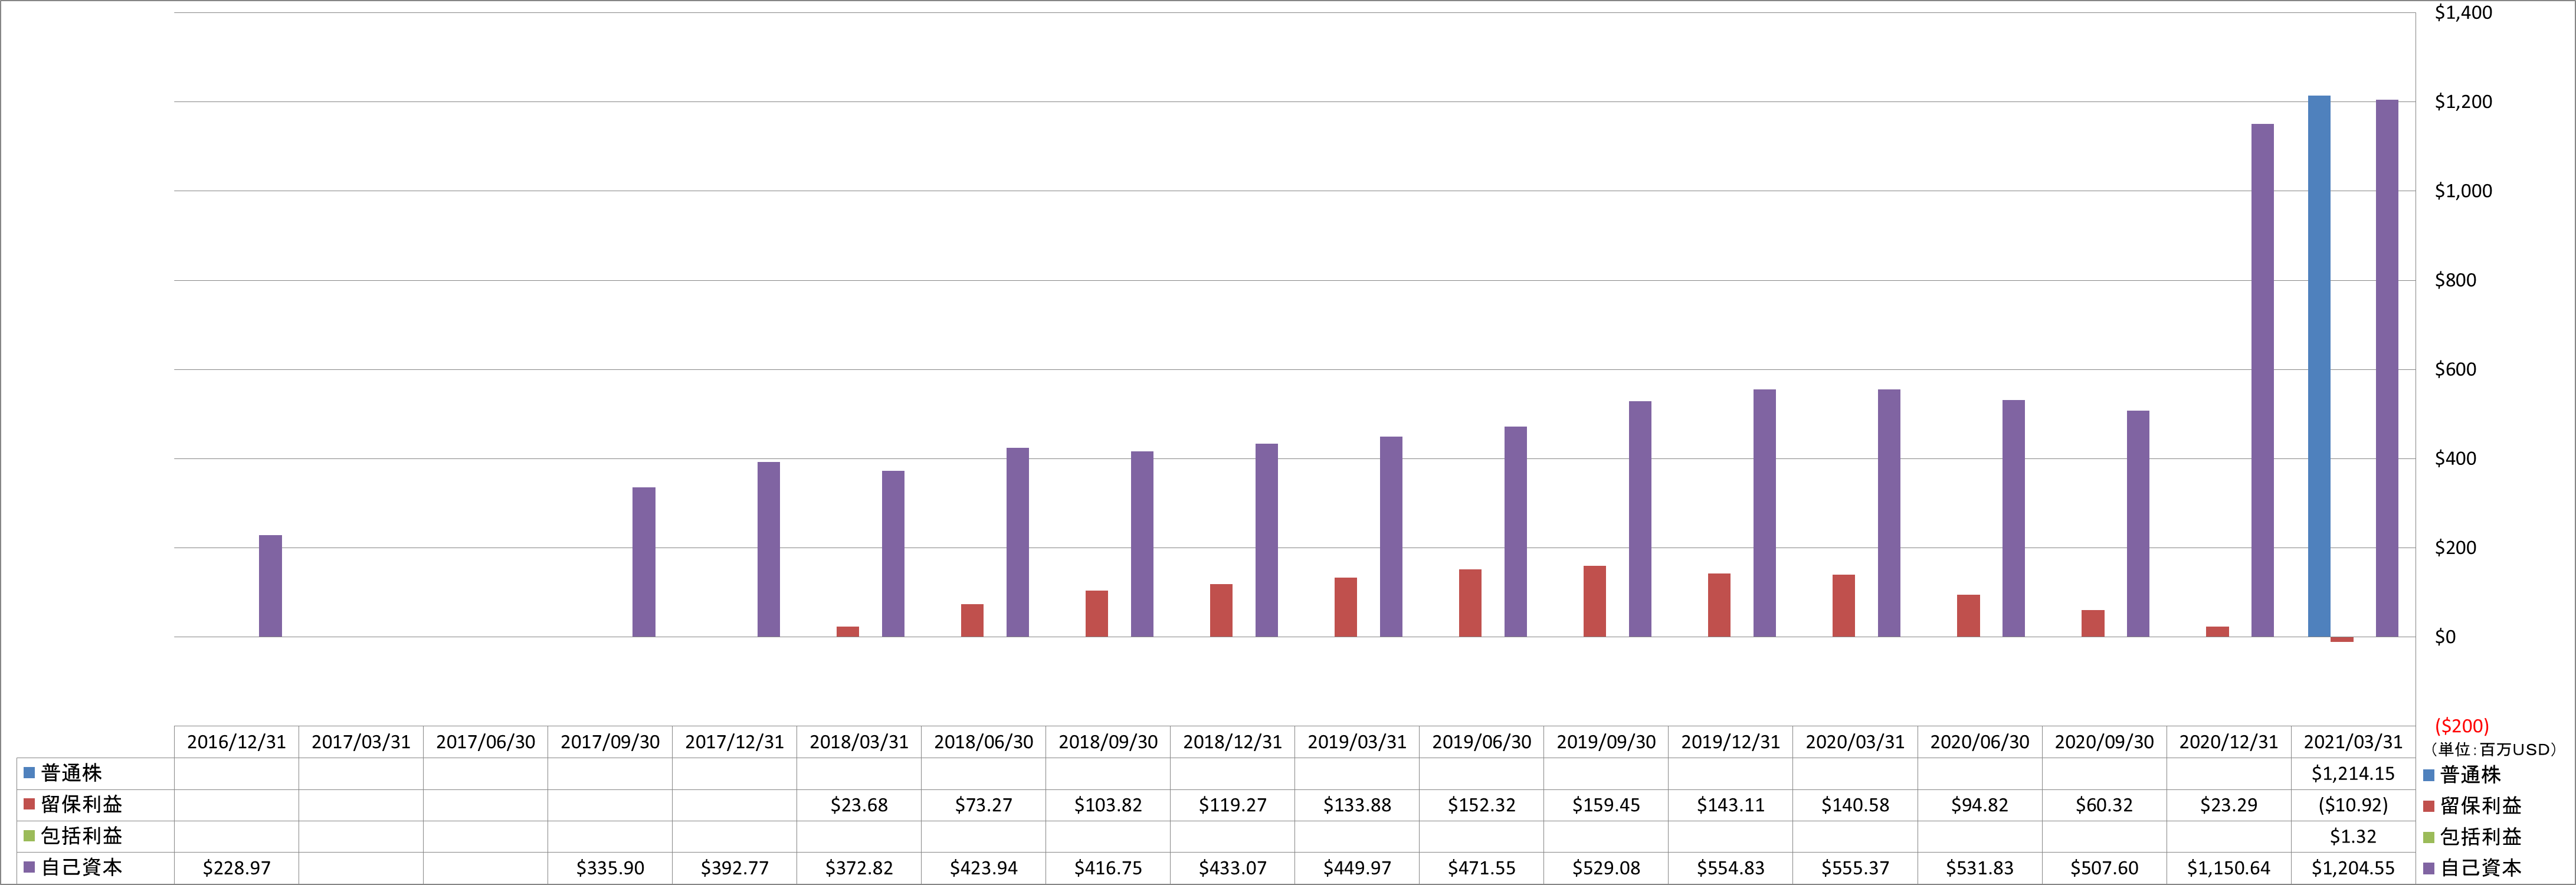Viewport: 2576px width, 885px height.
Task: Select the $335.90 自己資本 cell
Action: (x=610, y=868)
